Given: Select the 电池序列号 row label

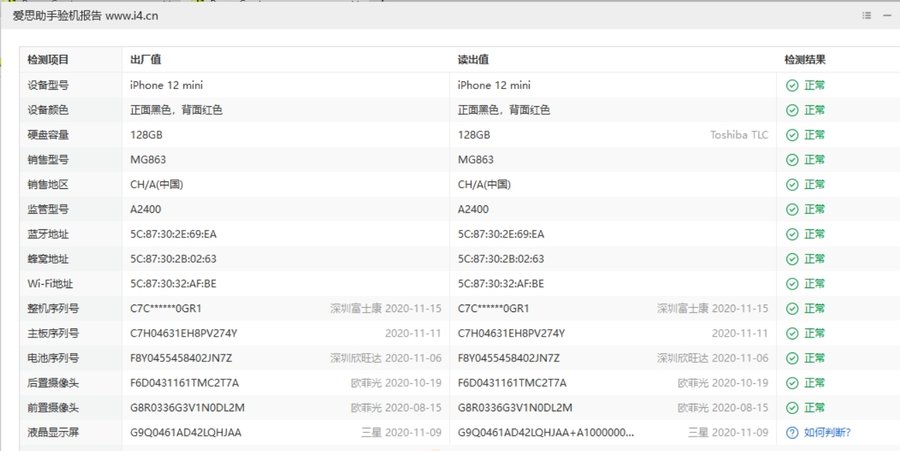Looking at the screenshot, I should [53, 358].
